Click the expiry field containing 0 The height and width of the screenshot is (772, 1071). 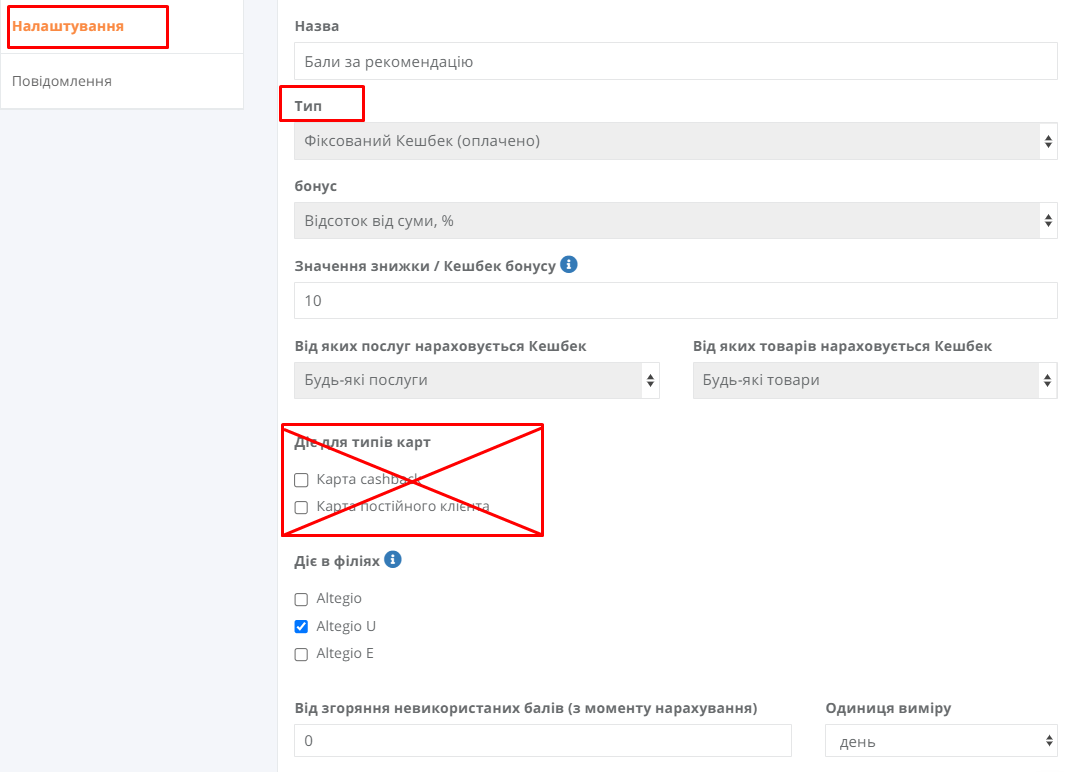click(x=543, y=741)
